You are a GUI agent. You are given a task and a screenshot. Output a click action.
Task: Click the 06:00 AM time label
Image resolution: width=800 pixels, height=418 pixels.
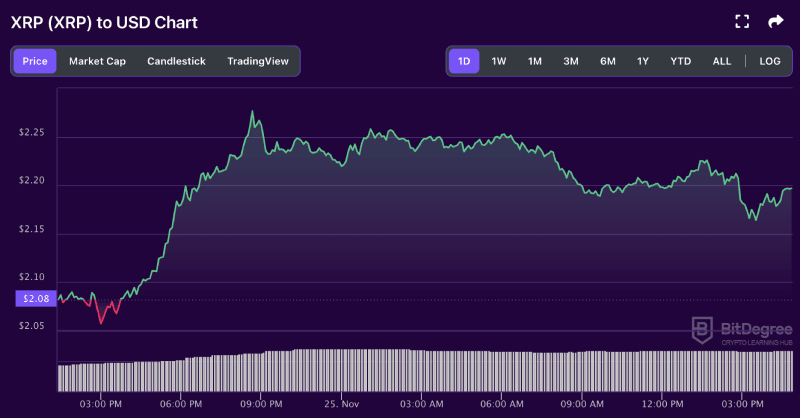(x=502, y=404)
